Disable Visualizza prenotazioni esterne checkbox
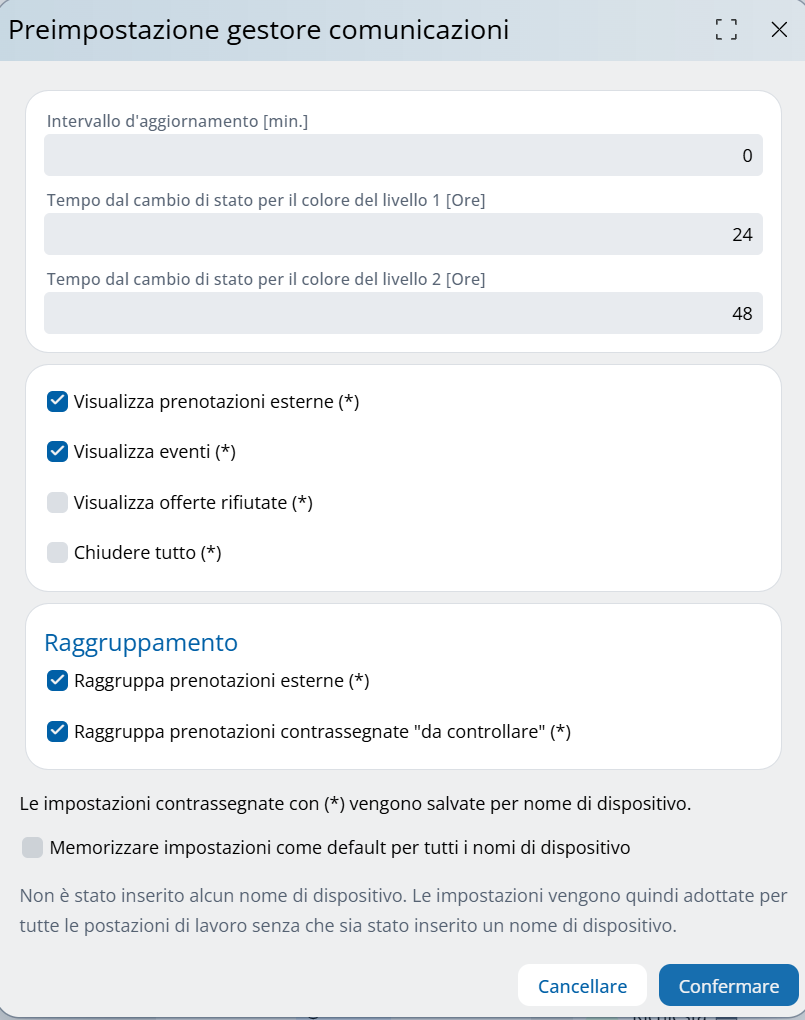The height and width of the screenshot is (1020, 805). click(x=58, y=402)
